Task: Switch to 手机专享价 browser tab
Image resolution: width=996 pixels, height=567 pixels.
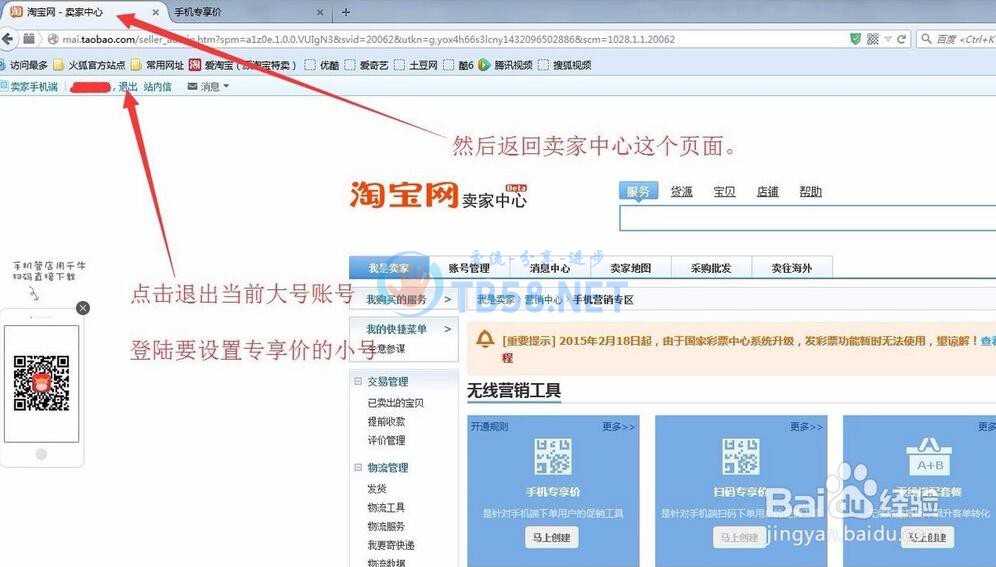Action: (x=249, y=12)
